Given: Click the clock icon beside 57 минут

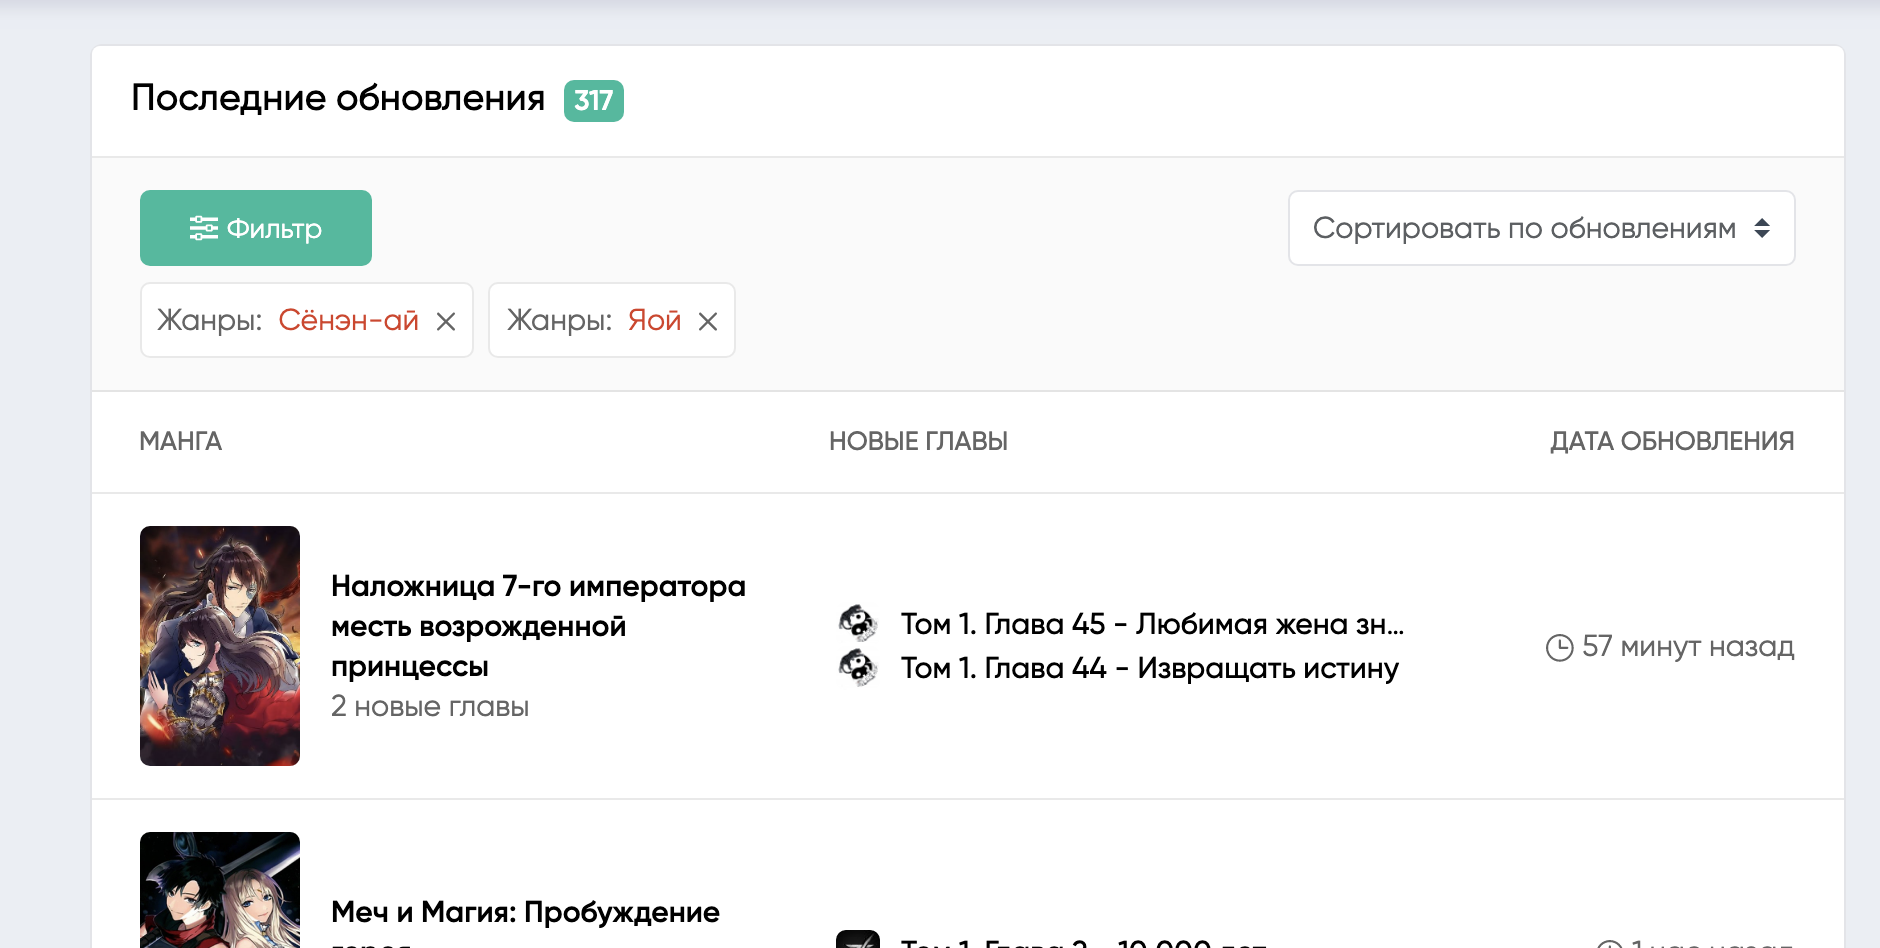Looking at the screenshot, I should click(1560, 648).
